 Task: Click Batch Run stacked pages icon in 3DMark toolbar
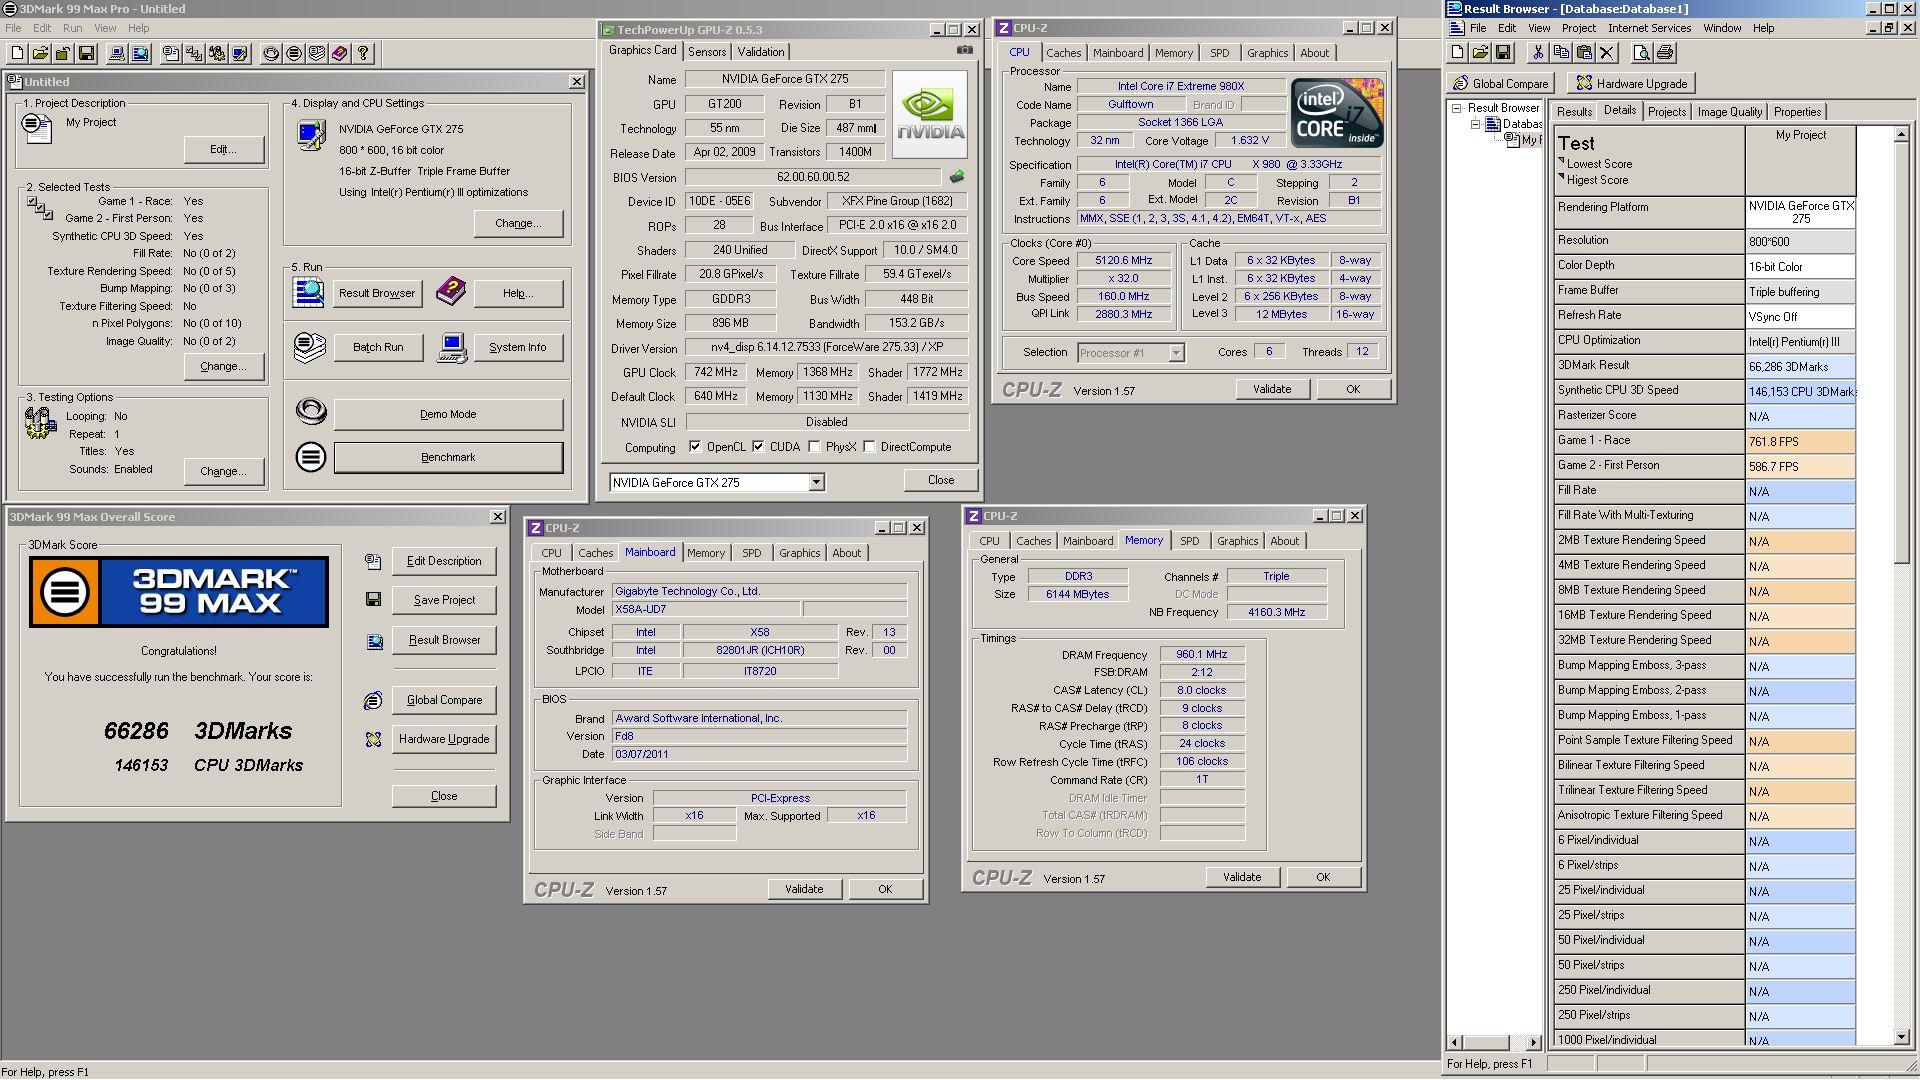317,54
